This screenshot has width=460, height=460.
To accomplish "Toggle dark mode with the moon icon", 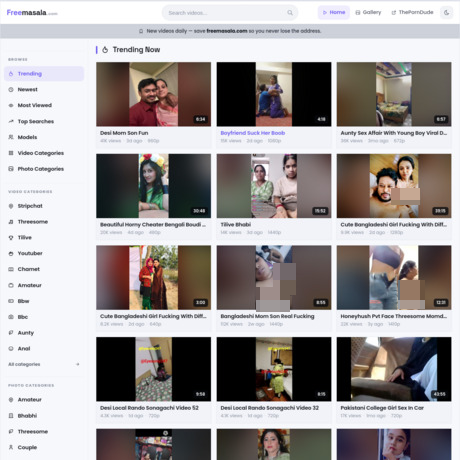I will coord(446,13).
